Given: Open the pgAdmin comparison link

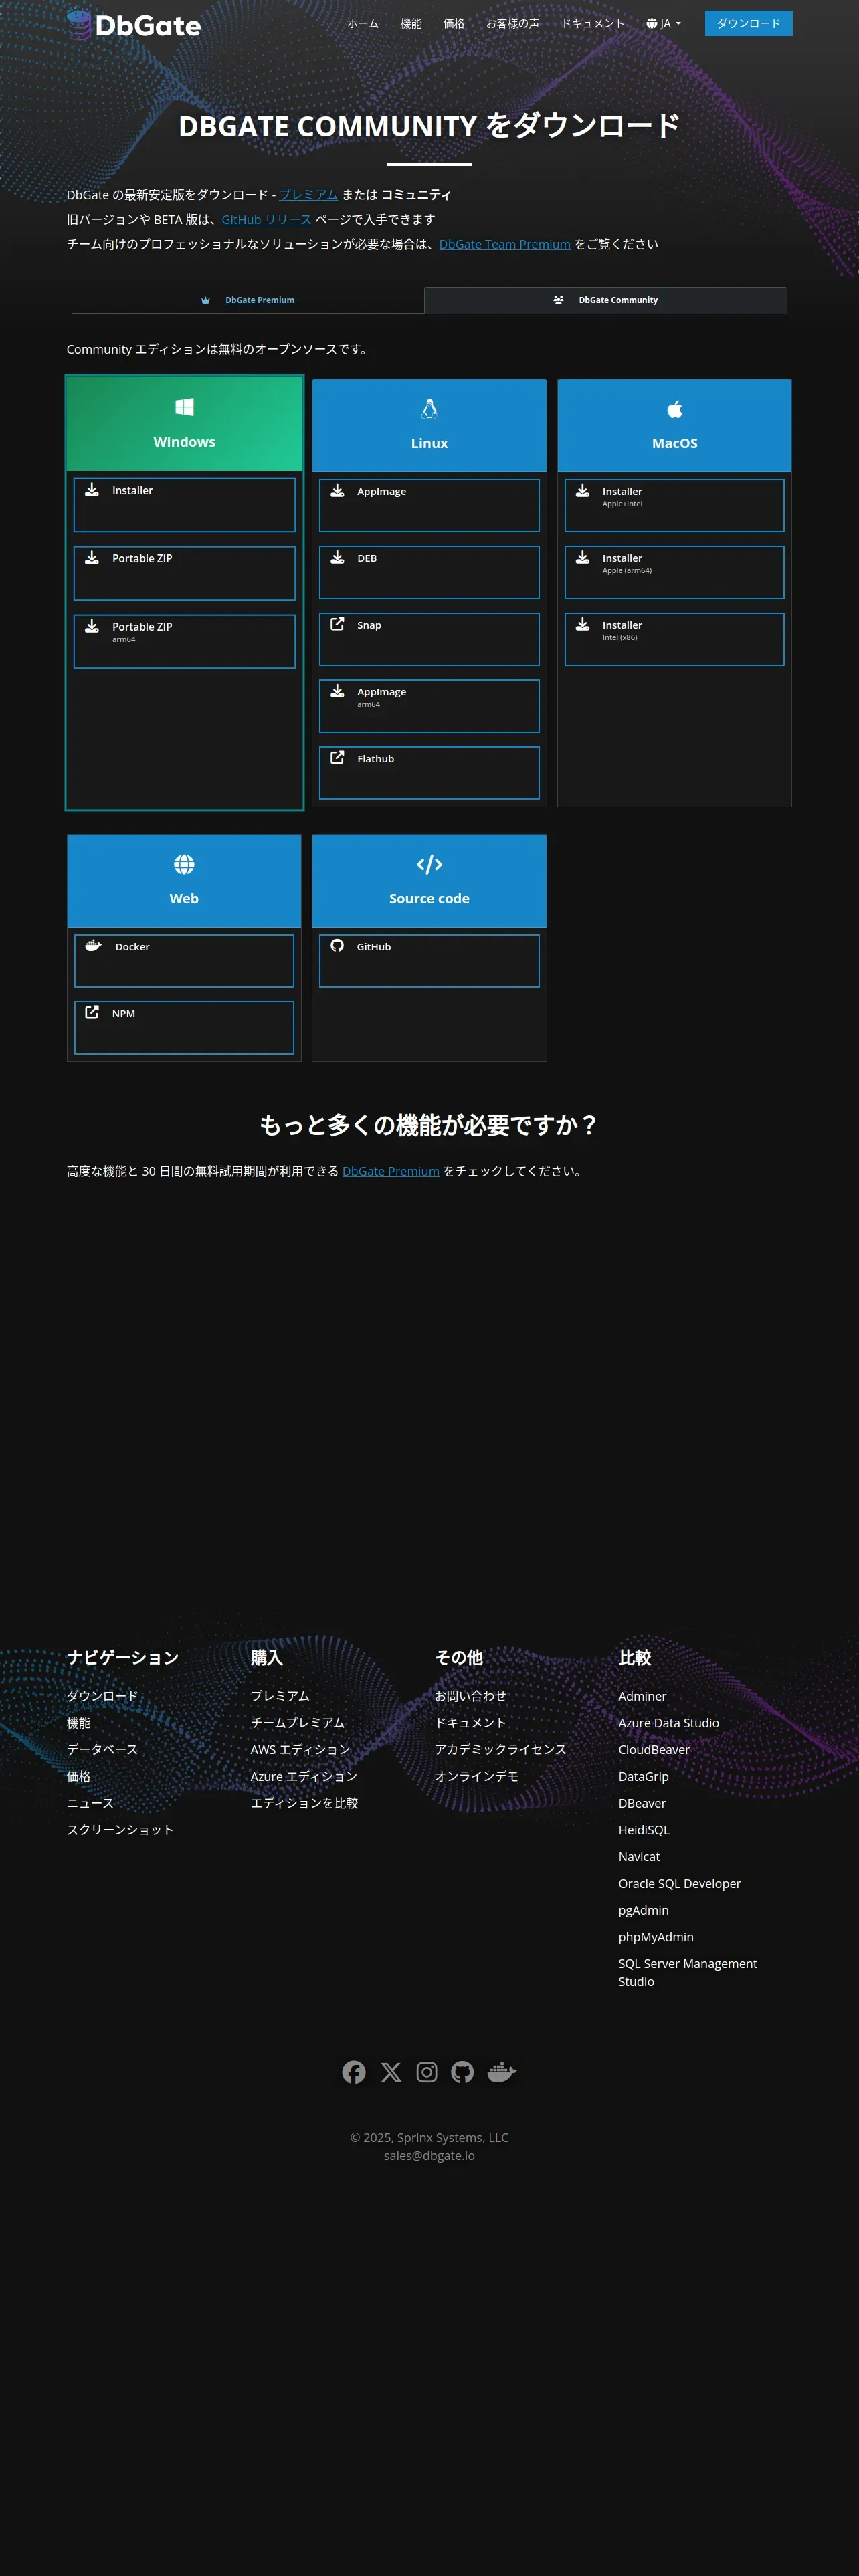Looking at the screenshot, I should (x=644, y=1910).
